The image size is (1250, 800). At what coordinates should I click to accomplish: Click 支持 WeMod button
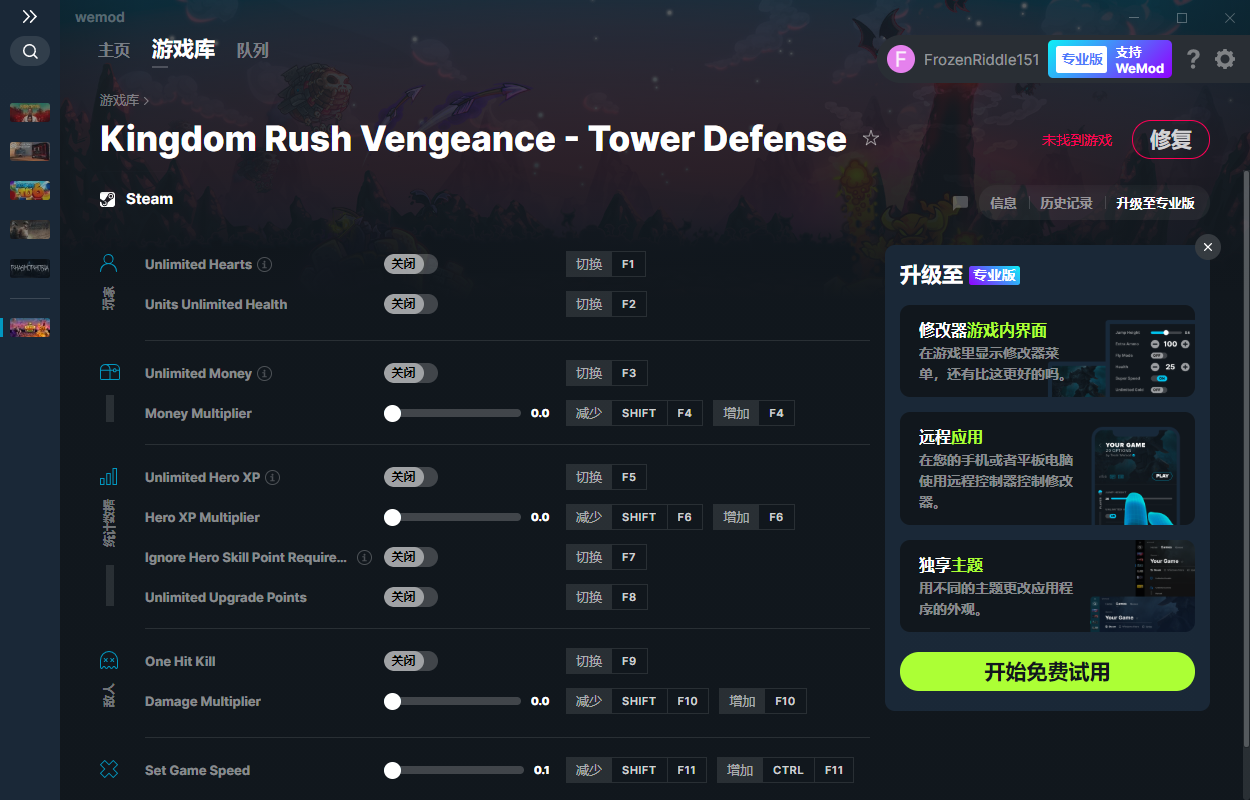point(1140,59)
